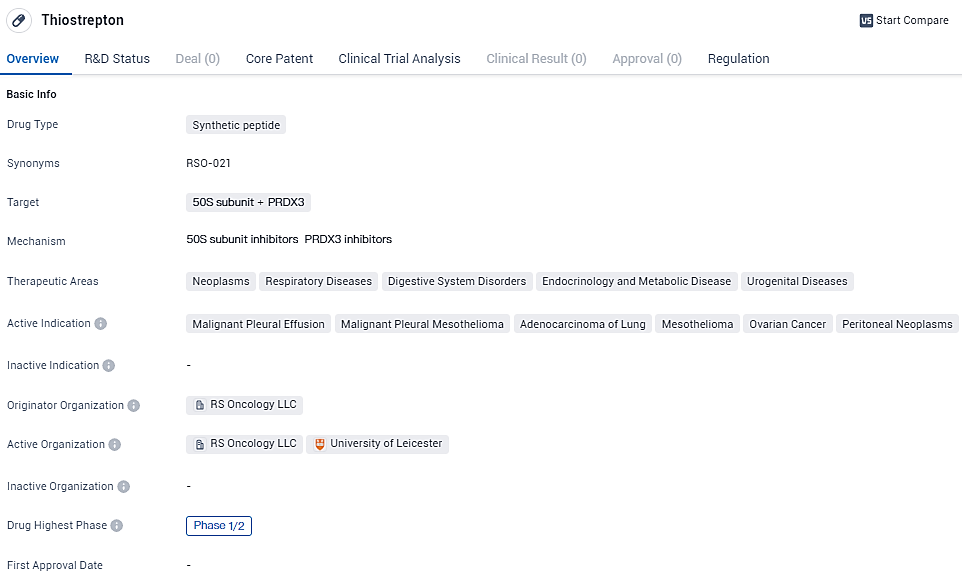Click info icon beside Active Organization
Image resolution: width=962 pixels, height=578 pixels.
coord(115,445)
